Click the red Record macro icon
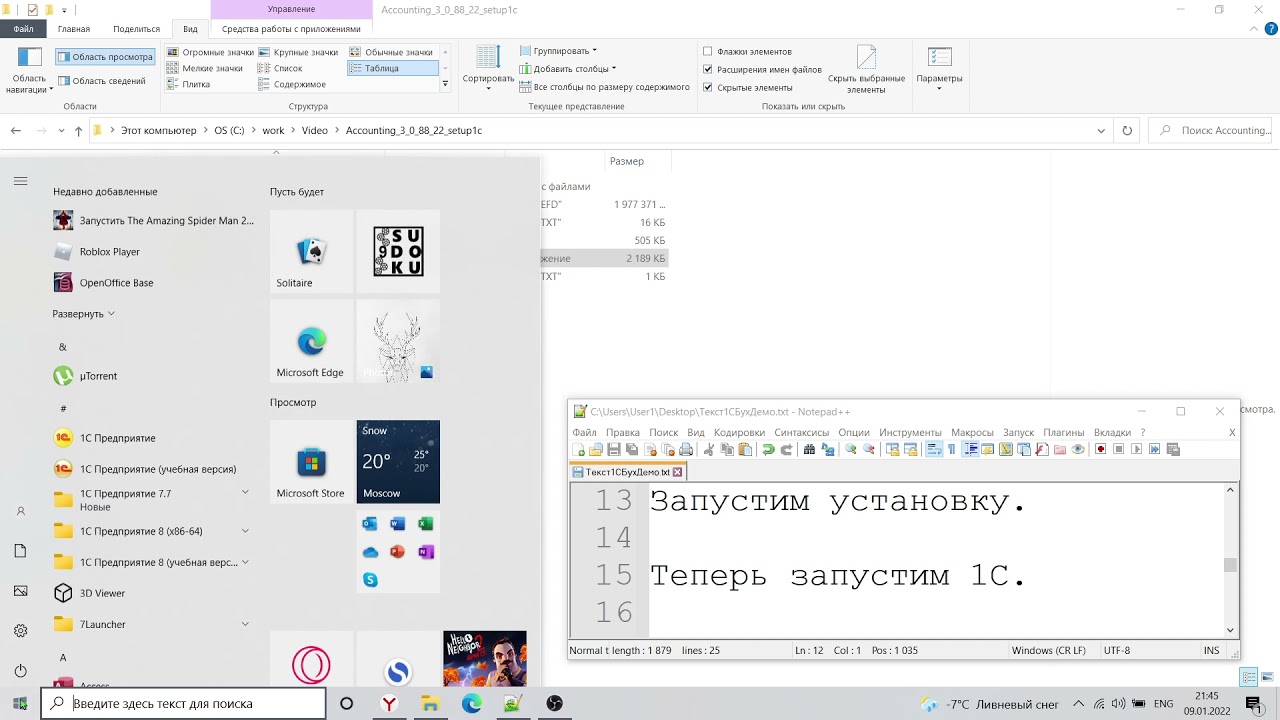Image resolution: width=1280 pixels, height=720 pixels. click(x=1101, y=450)
